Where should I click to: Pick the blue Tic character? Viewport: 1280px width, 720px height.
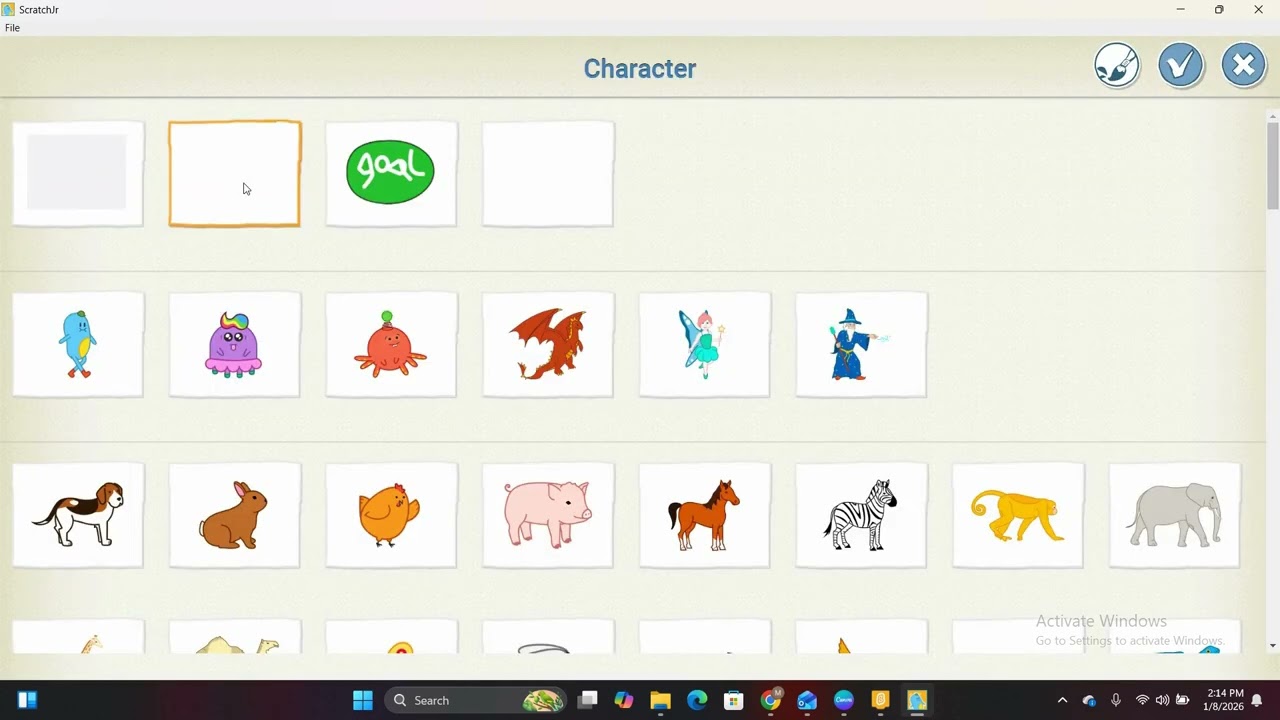pyautogui.click(x=78, y=344)
